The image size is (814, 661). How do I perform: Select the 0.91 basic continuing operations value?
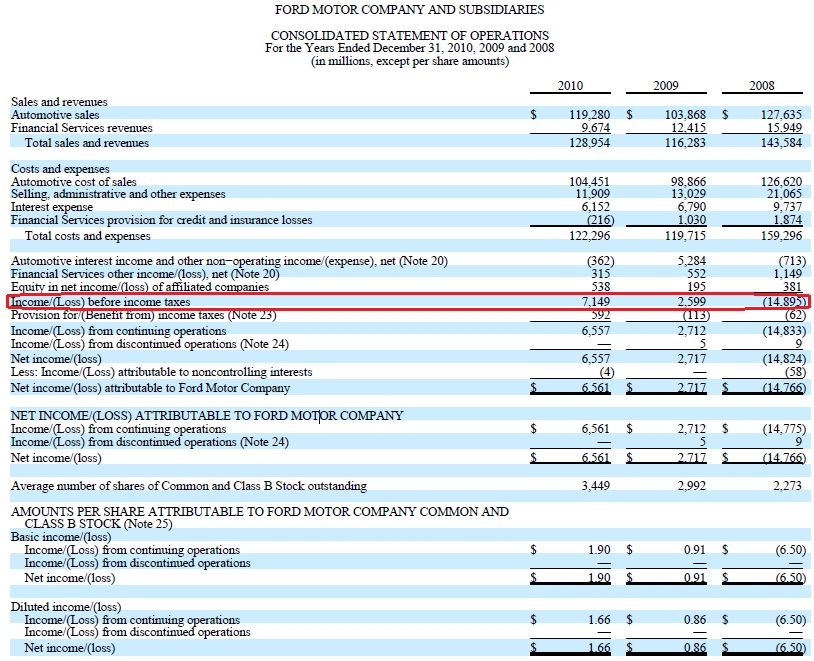[x=695, y=549]
